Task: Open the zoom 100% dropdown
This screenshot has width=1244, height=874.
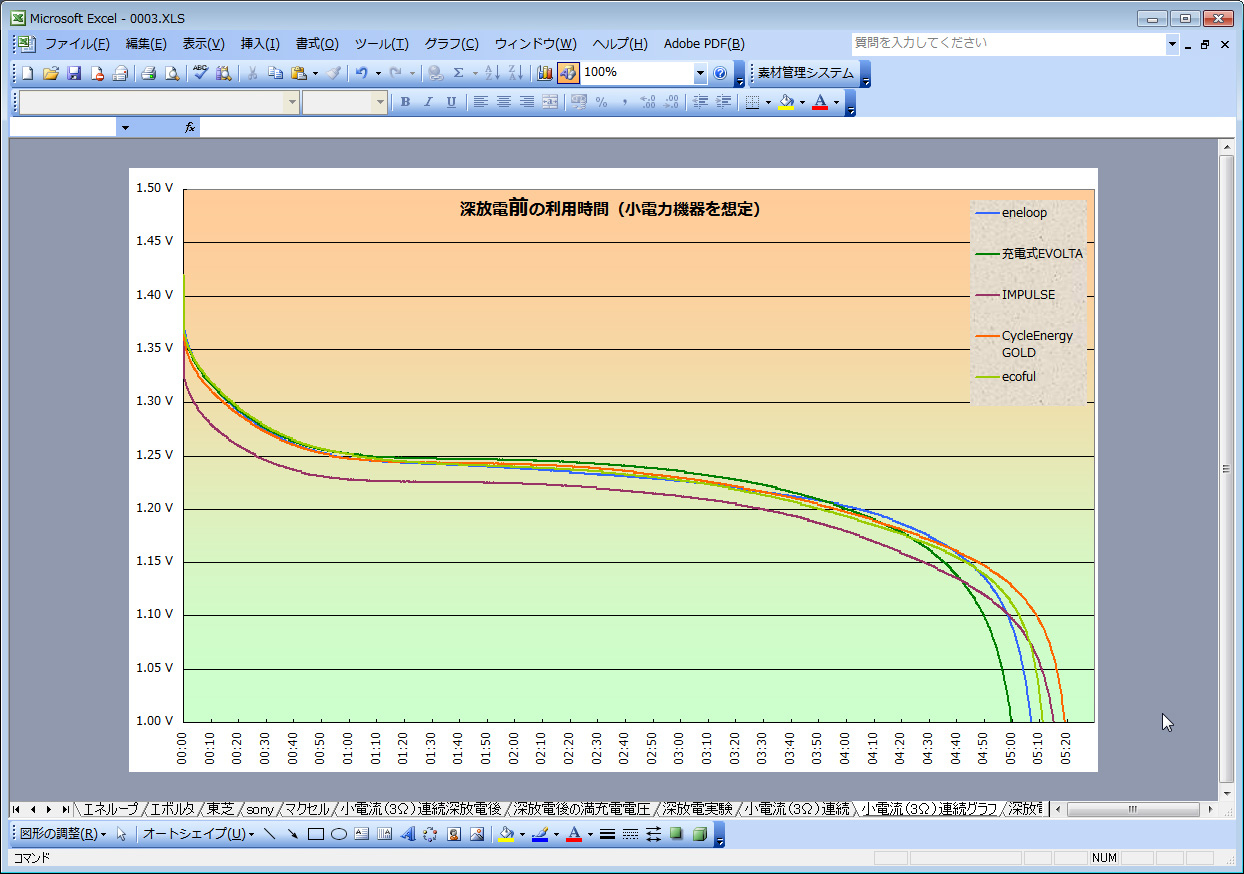Action: [700, 73]
